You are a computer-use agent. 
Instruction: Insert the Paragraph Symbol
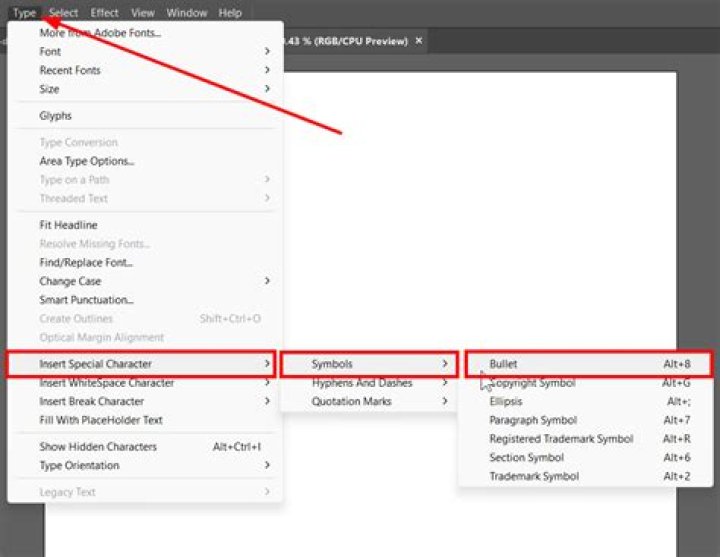[588, 420]
